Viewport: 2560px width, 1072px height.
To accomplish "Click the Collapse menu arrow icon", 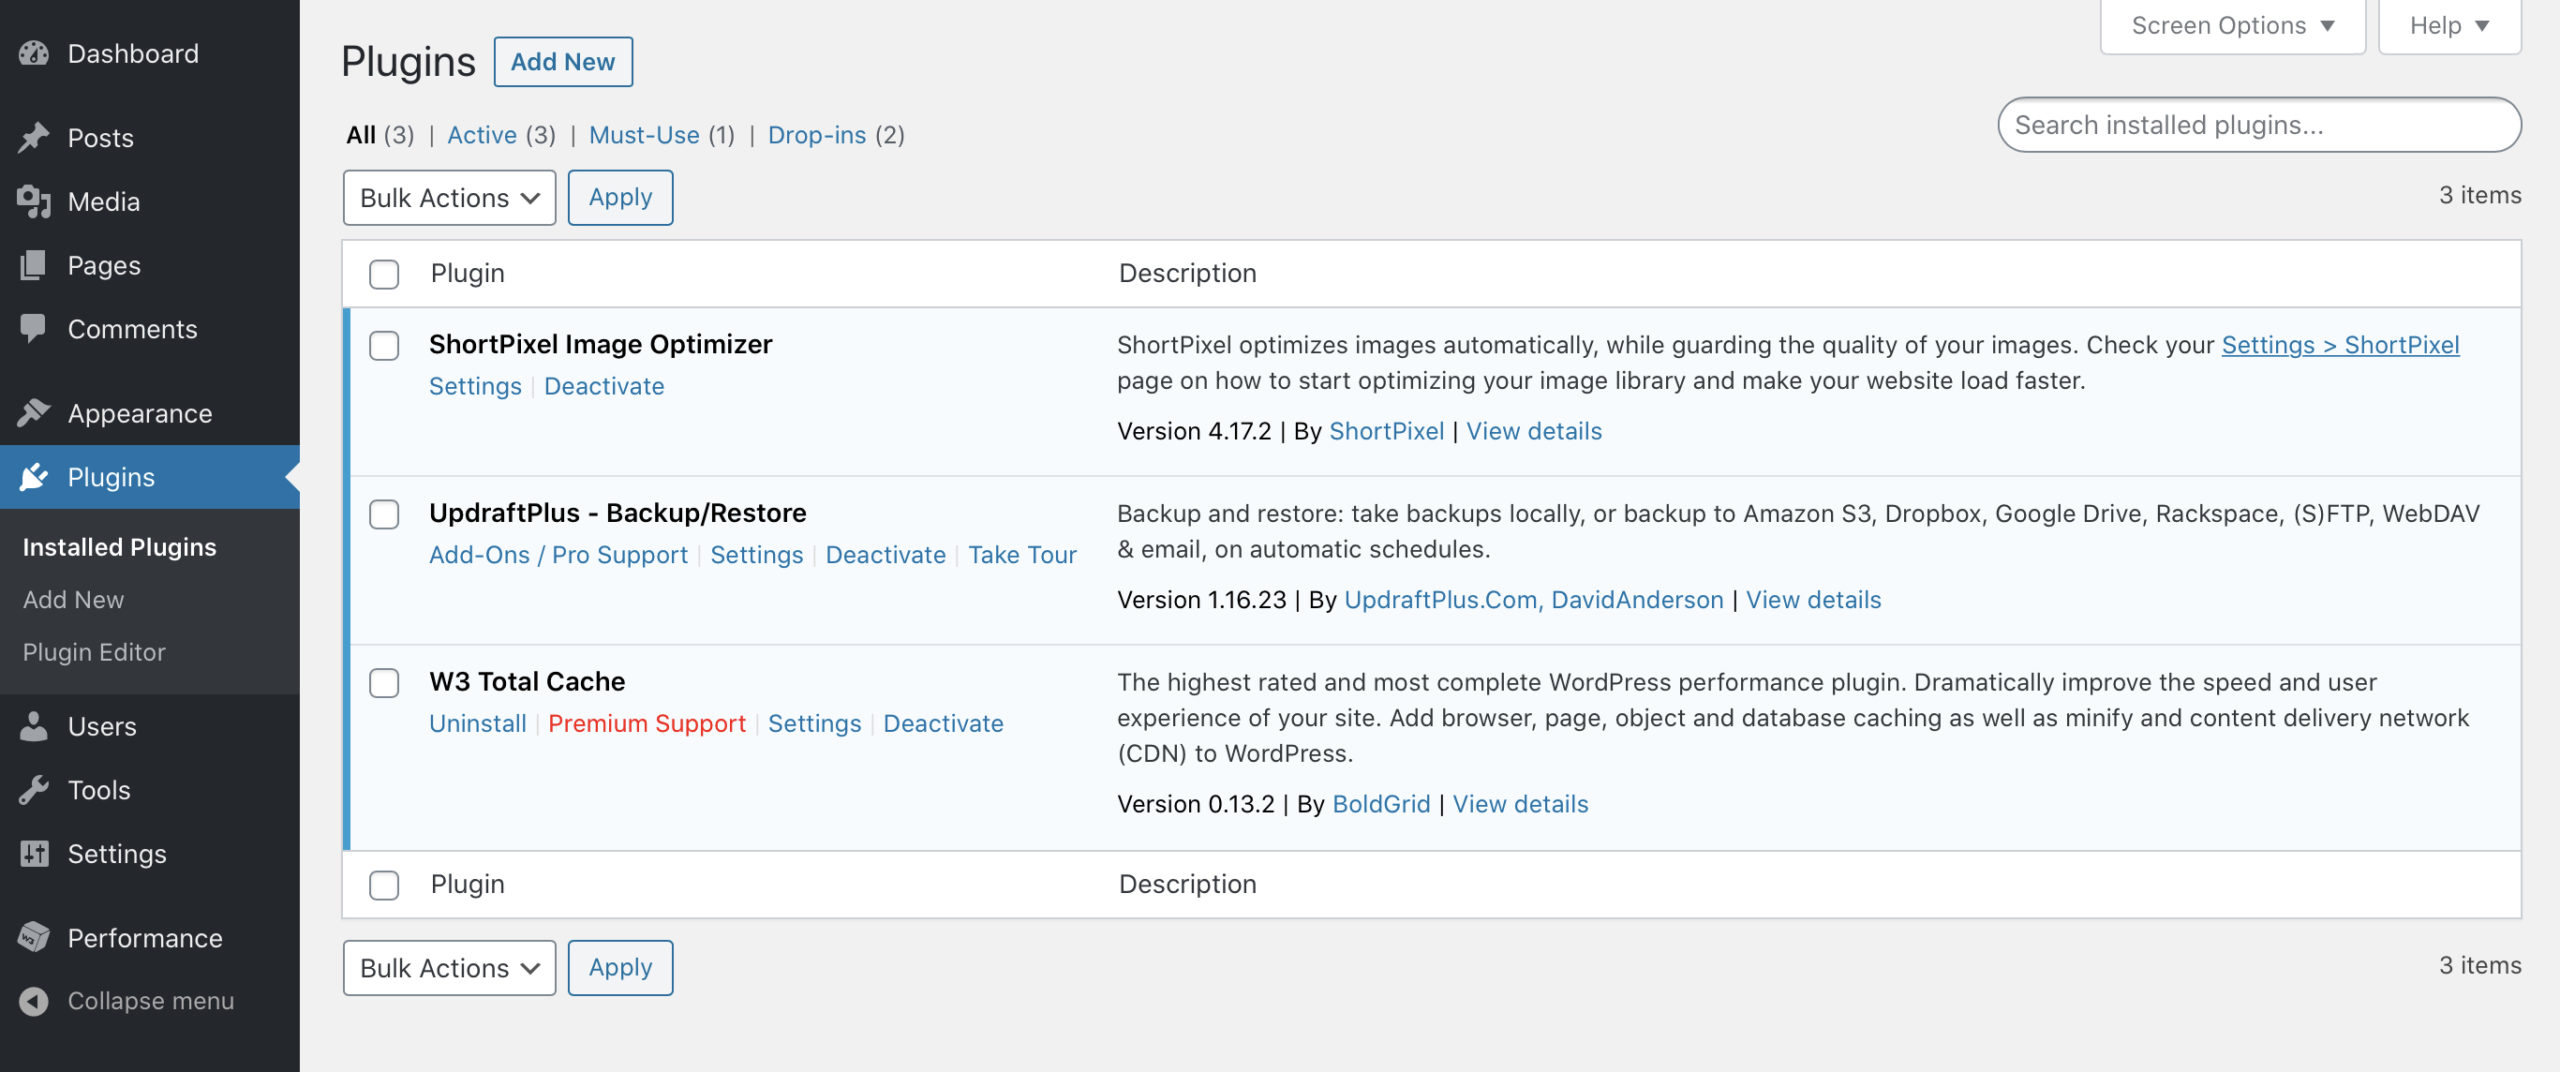I will [34, 1001].
